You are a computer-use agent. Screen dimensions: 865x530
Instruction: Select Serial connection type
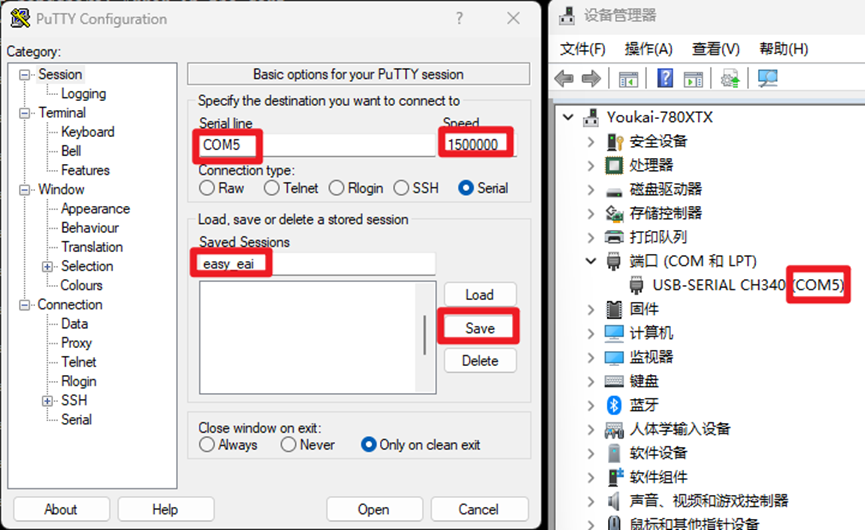[x=466, y=188]
